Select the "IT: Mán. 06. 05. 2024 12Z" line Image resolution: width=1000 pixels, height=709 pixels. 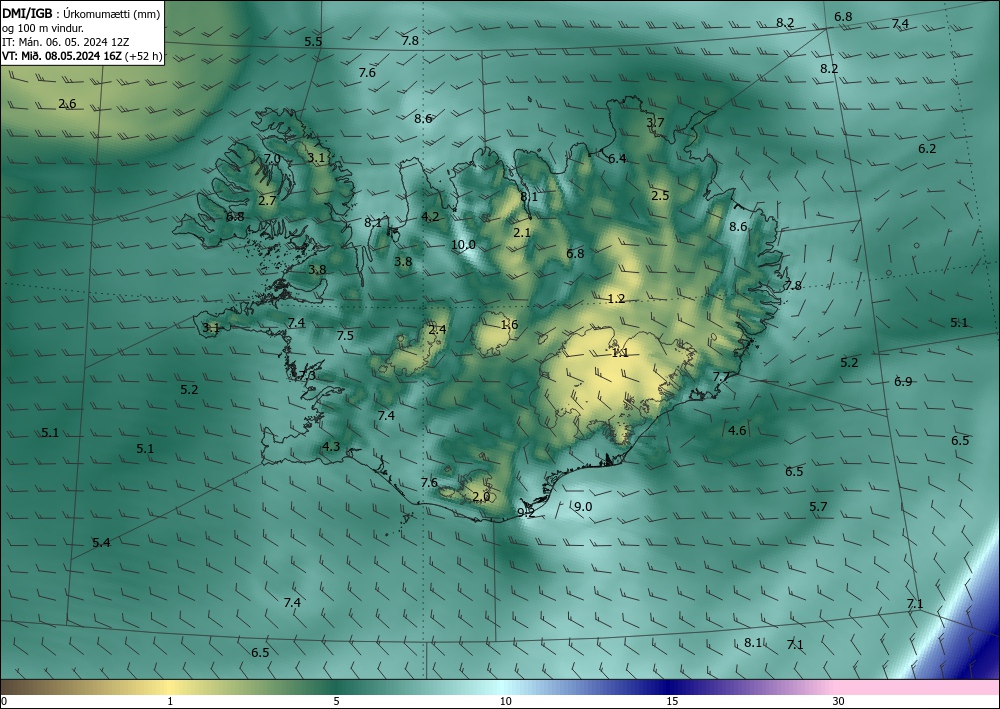pos(66,42)
